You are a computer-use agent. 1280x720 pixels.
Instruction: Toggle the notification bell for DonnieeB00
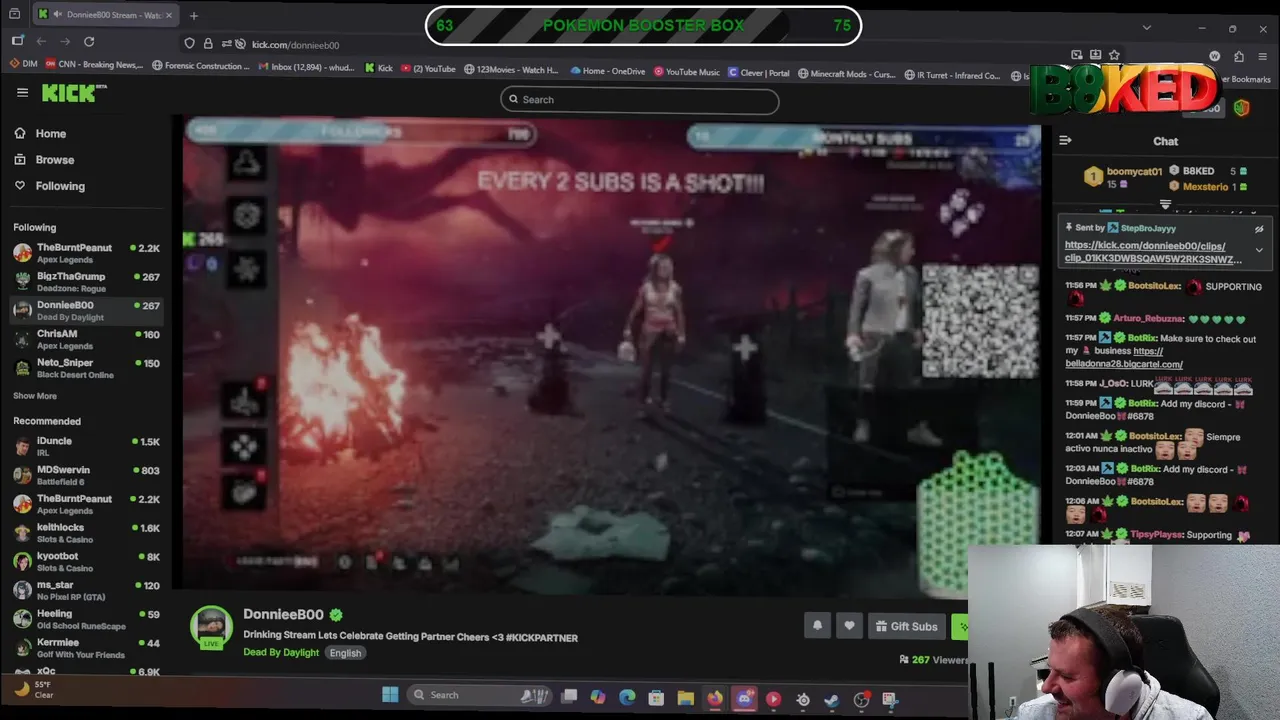click(x=817, y=626)
